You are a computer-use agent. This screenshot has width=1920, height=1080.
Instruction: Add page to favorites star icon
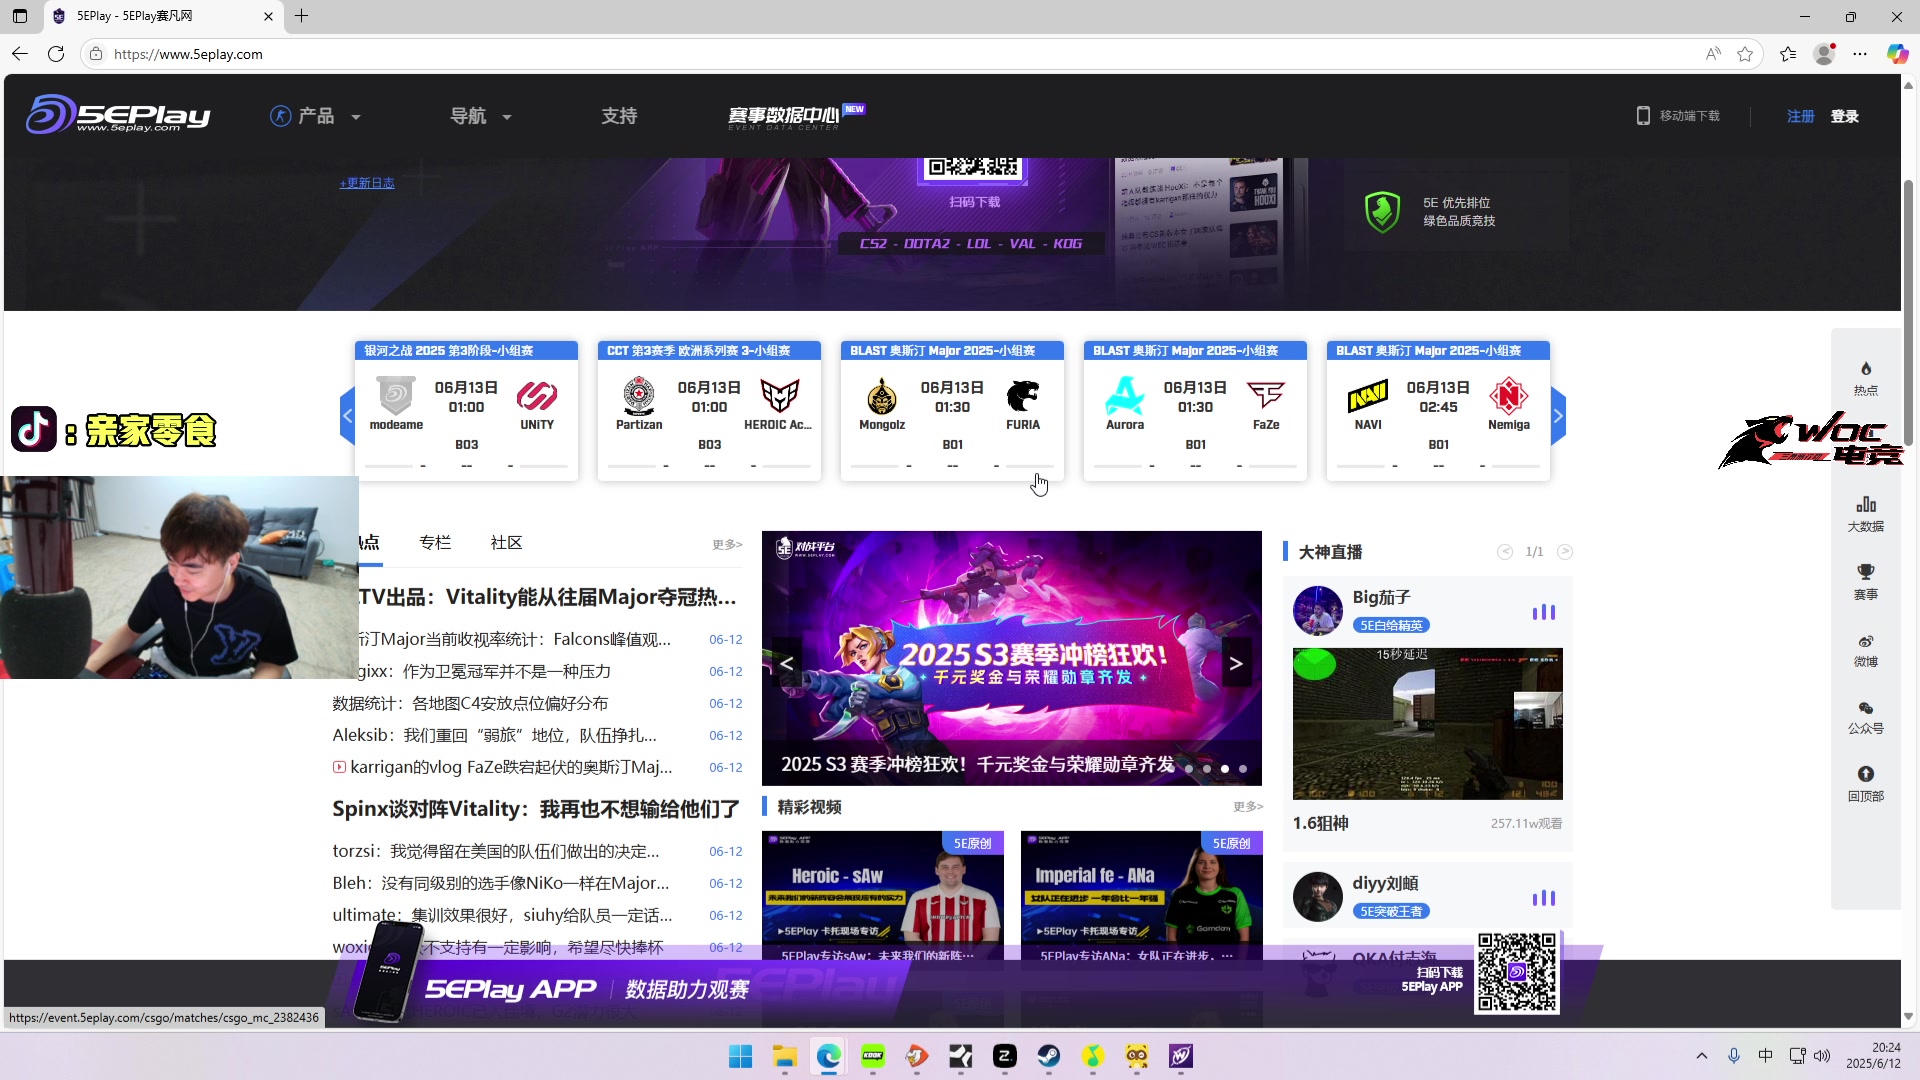1745,54
